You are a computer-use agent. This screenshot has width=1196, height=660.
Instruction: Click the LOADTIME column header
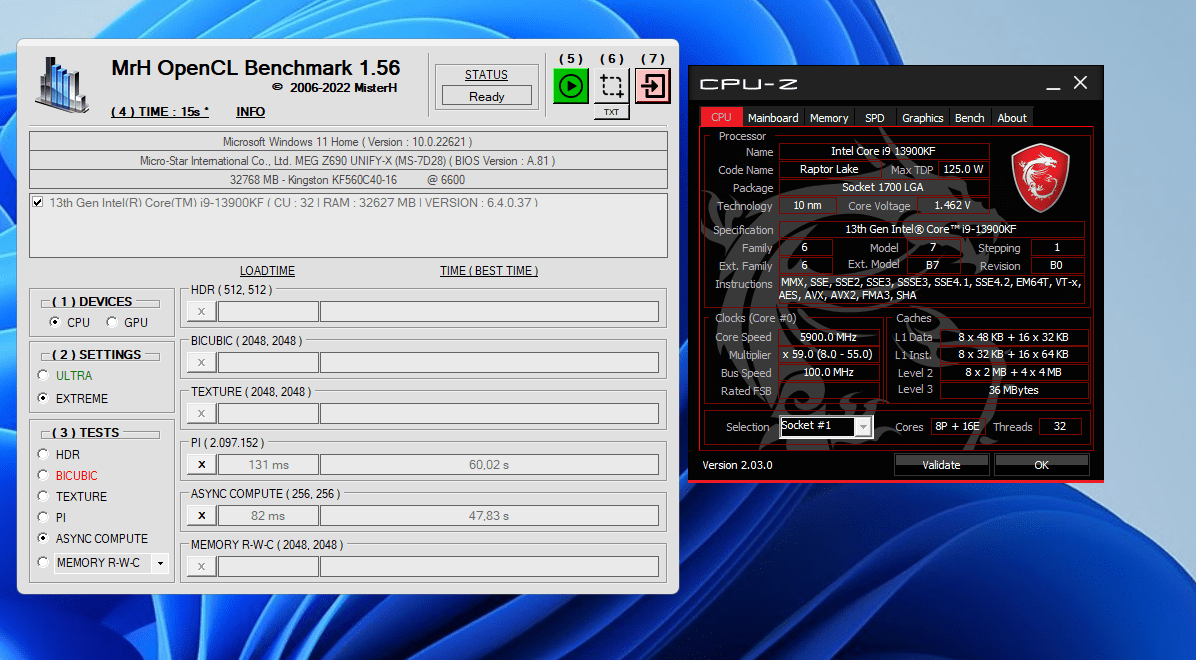pyautogui.click(x=267, y=271)
